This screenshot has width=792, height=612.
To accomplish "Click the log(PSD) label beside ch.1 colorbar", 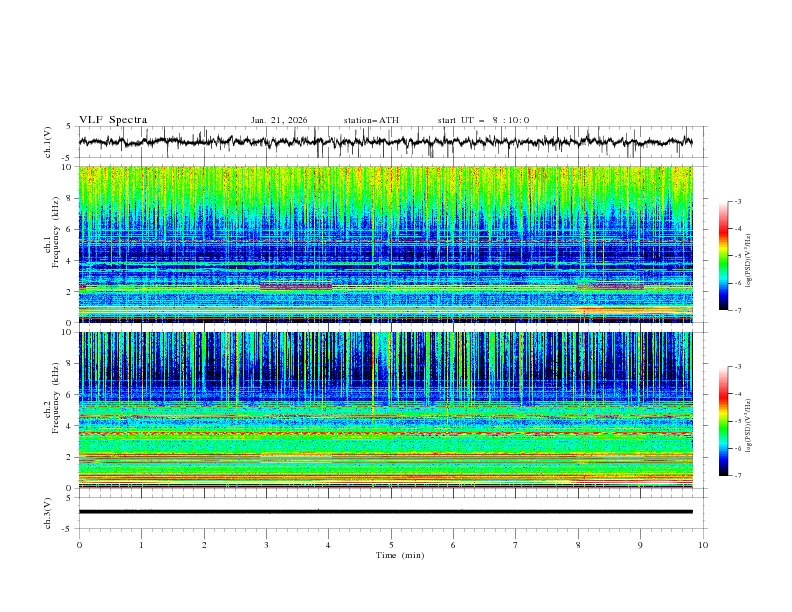I will 749,261.
